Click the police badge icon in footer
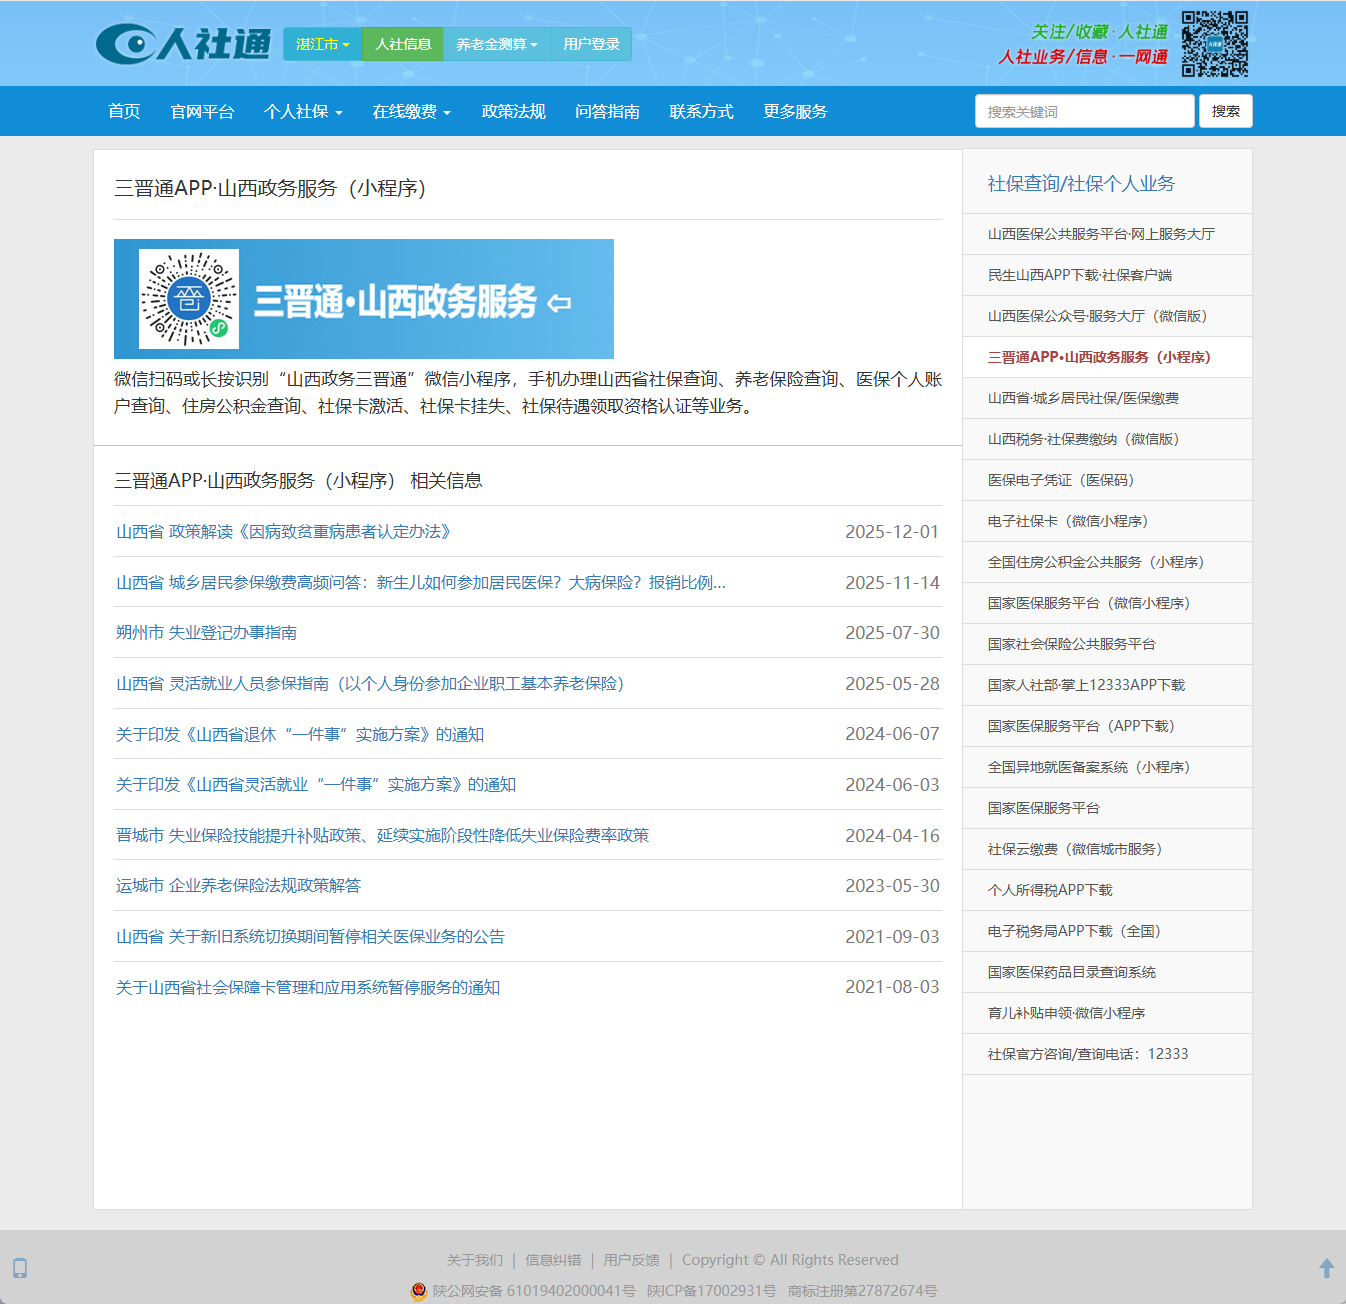 (x=419, y=1291)
